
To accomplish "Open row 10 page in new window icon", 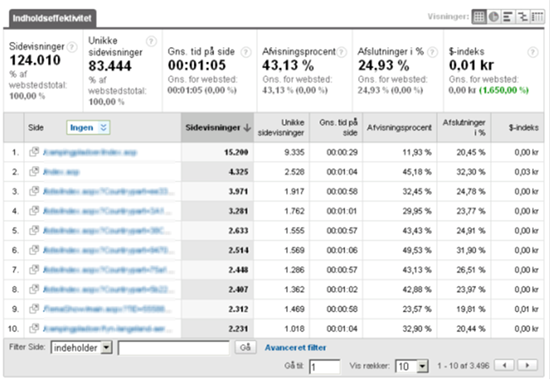I will click(34, 329).
